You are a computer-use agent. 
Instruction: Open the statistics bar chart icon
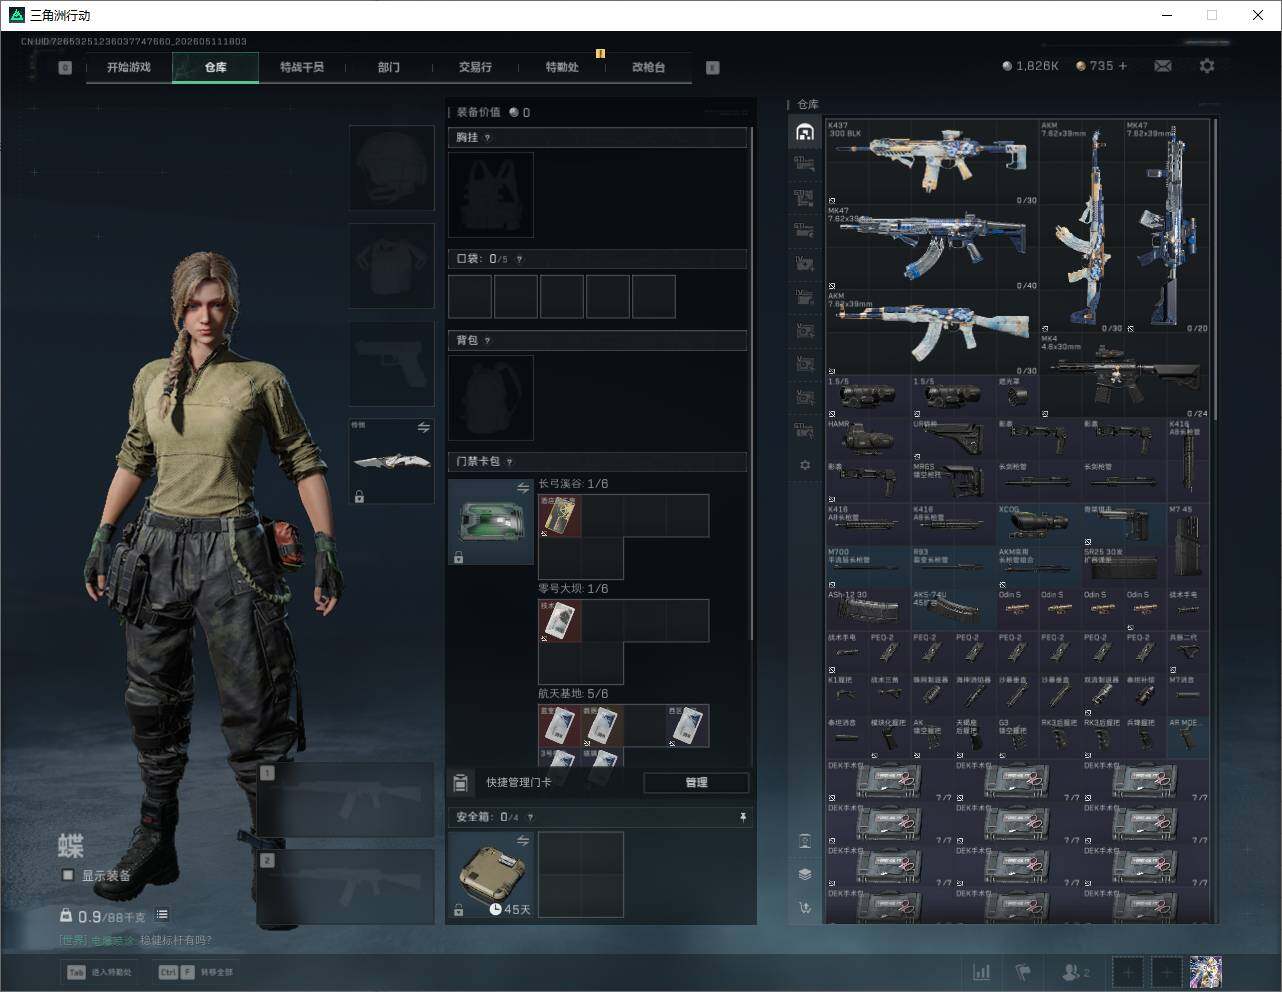pos(982,972)
